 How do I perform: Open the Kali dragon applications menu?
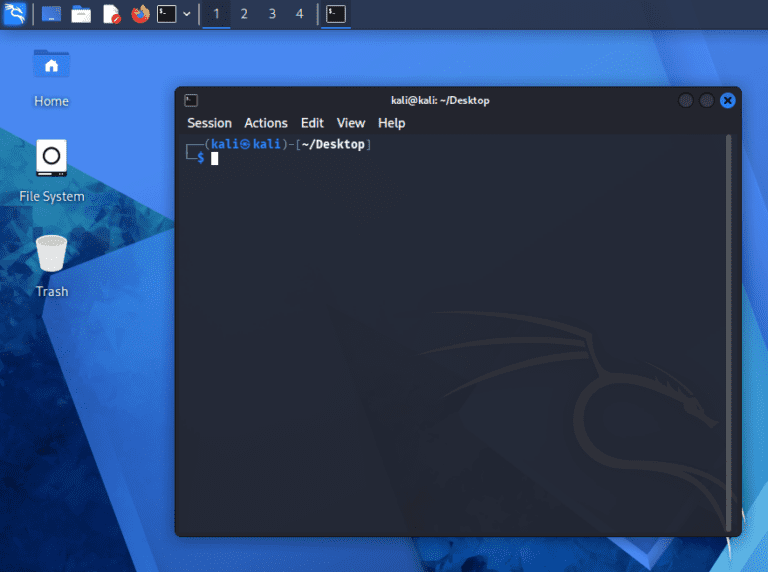point(15,14)
